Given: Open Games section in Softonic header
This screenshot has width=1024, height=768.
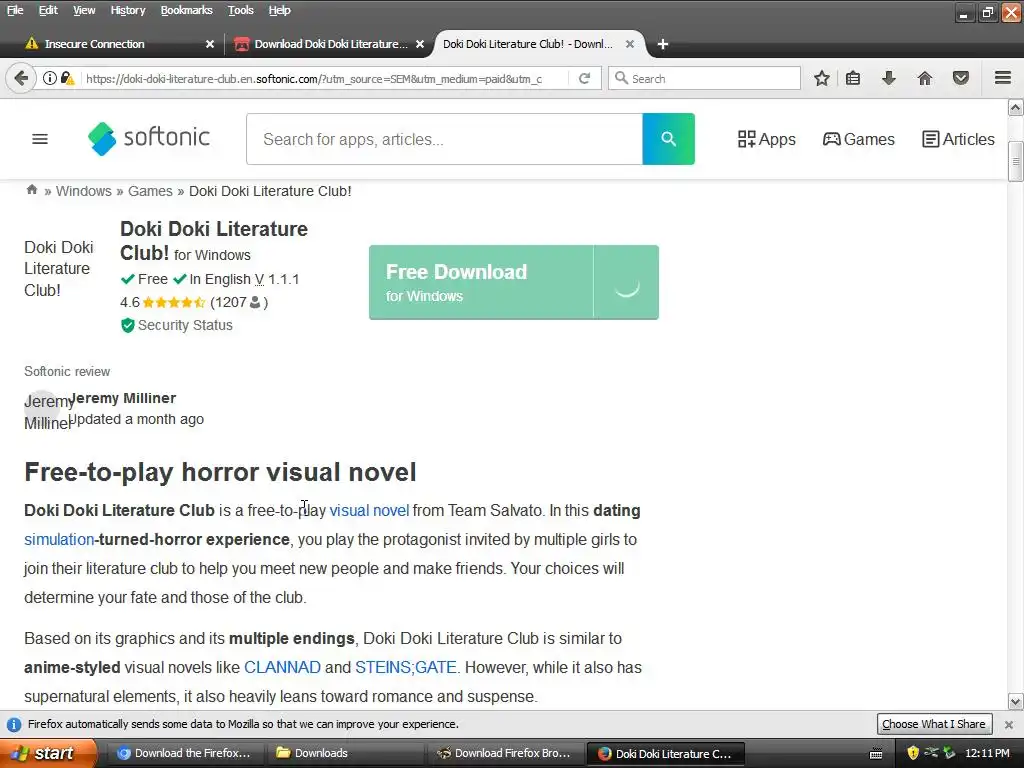Looking at the screenshot, I should pos(858,139).
